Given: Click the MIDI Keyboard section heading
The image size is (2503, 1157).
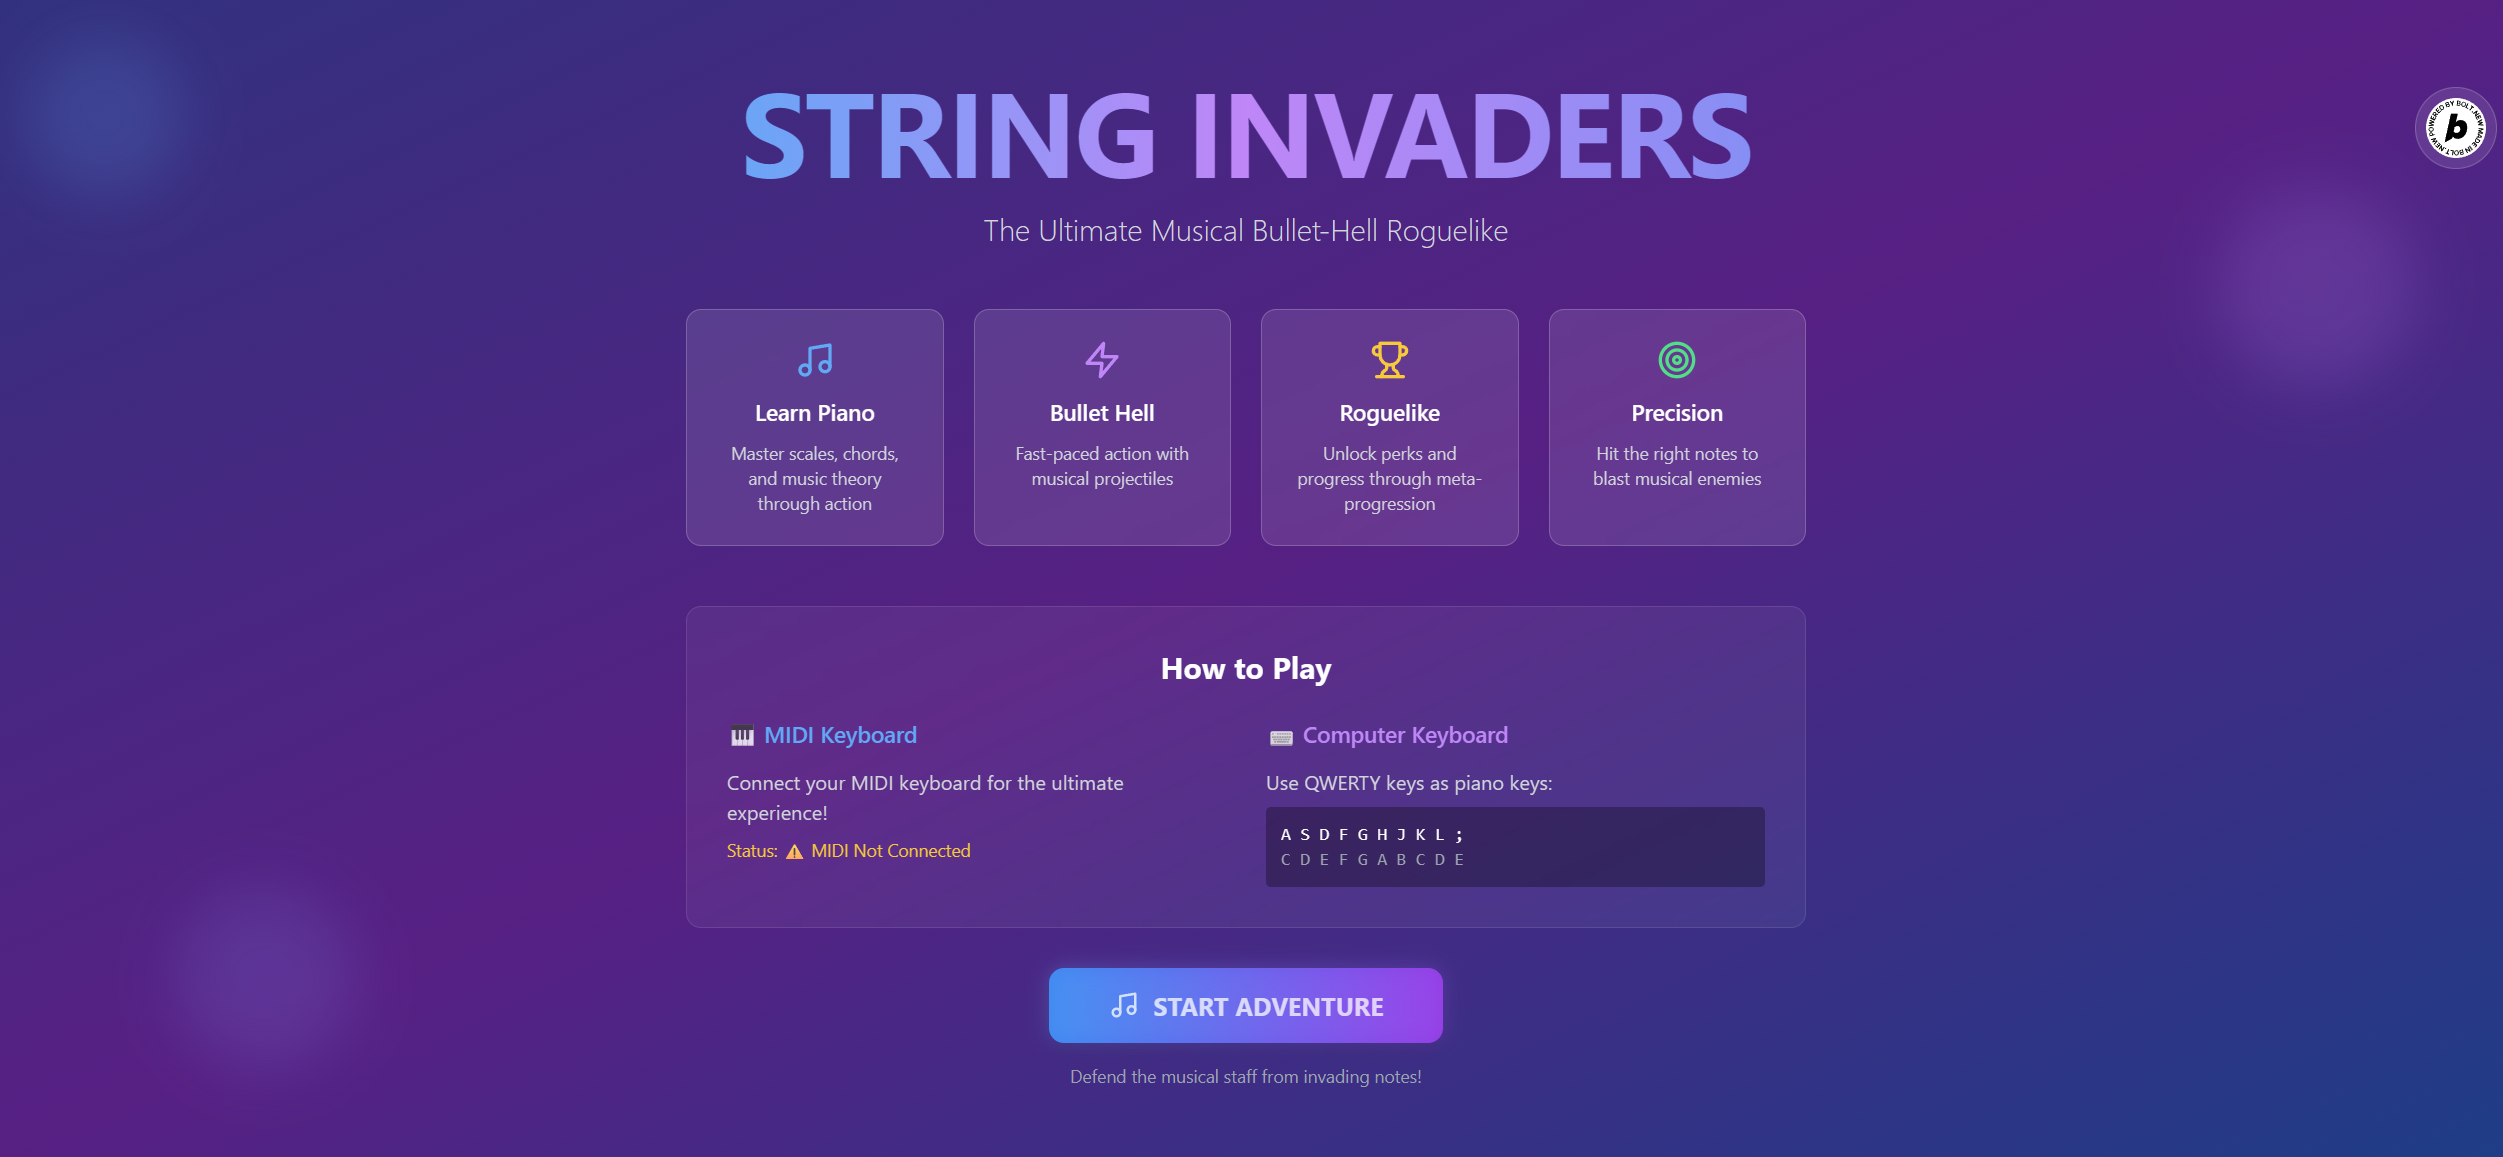Looking at the screenshot, I should (x=840, y=735).
